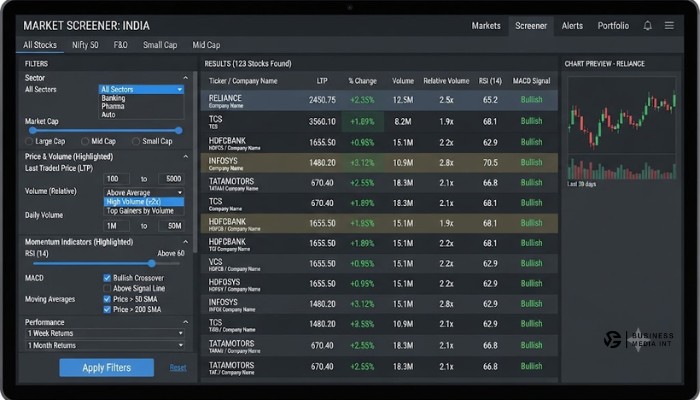Click the Reset link
Viewport: 700px width, 400px height.
tap(178, 368)
